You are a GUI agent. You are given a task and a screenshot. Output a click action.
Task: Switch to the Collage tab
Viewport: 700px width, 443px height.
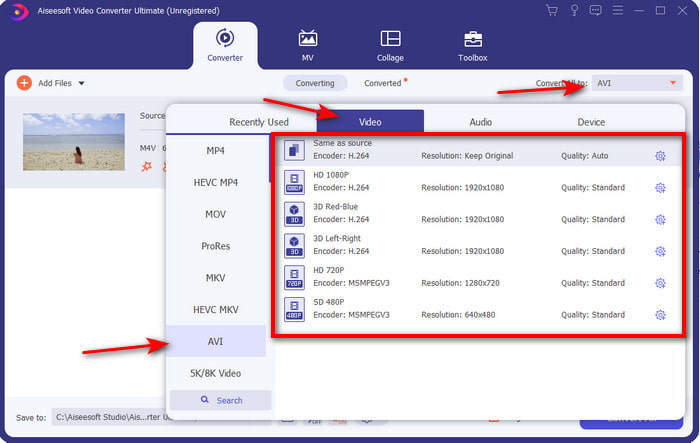tap(390, 46)
